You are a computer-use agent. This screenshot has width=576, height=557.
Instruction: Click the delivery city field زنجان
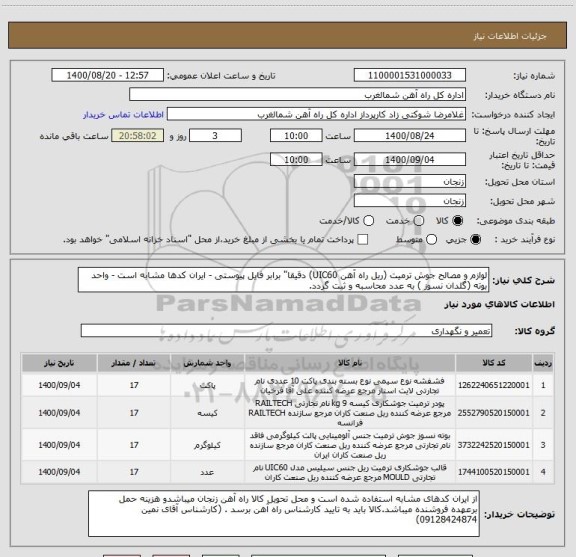click(410, 201)
